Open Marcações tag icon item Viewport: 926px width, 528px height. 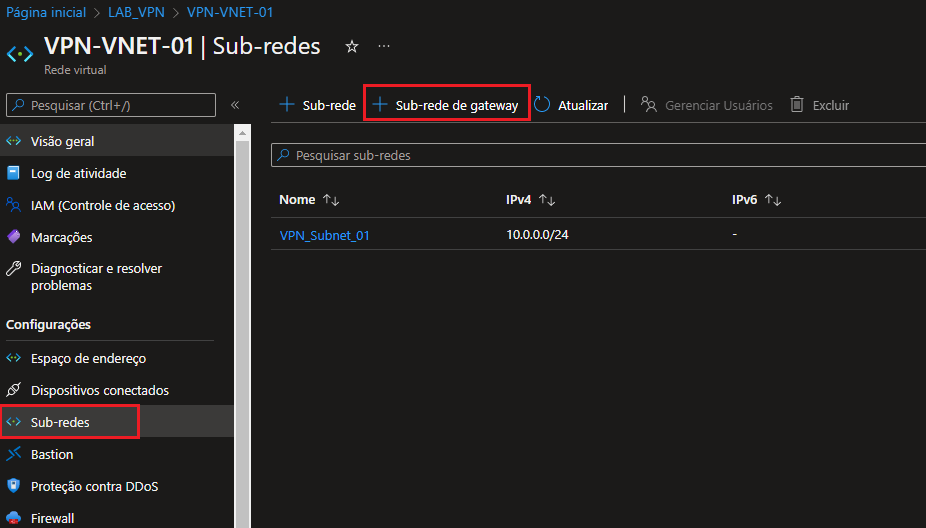(61, 237)
